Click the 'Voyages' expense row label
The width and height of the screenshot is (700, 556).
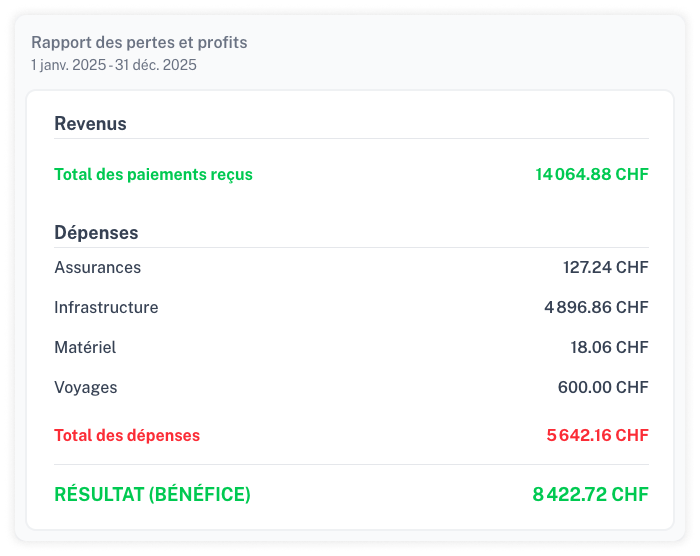pyautogui.click(x=86, y=388)
